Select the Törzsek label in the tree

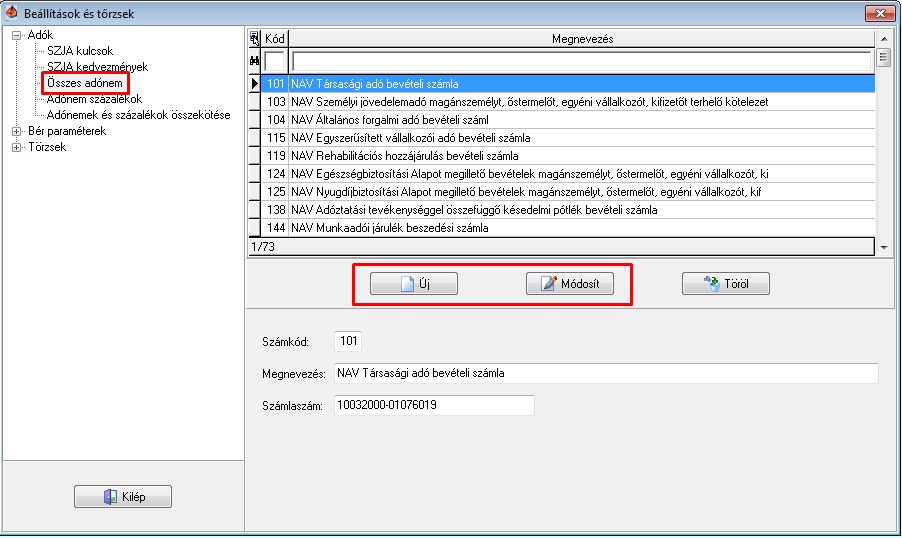(x=47, y=147)
